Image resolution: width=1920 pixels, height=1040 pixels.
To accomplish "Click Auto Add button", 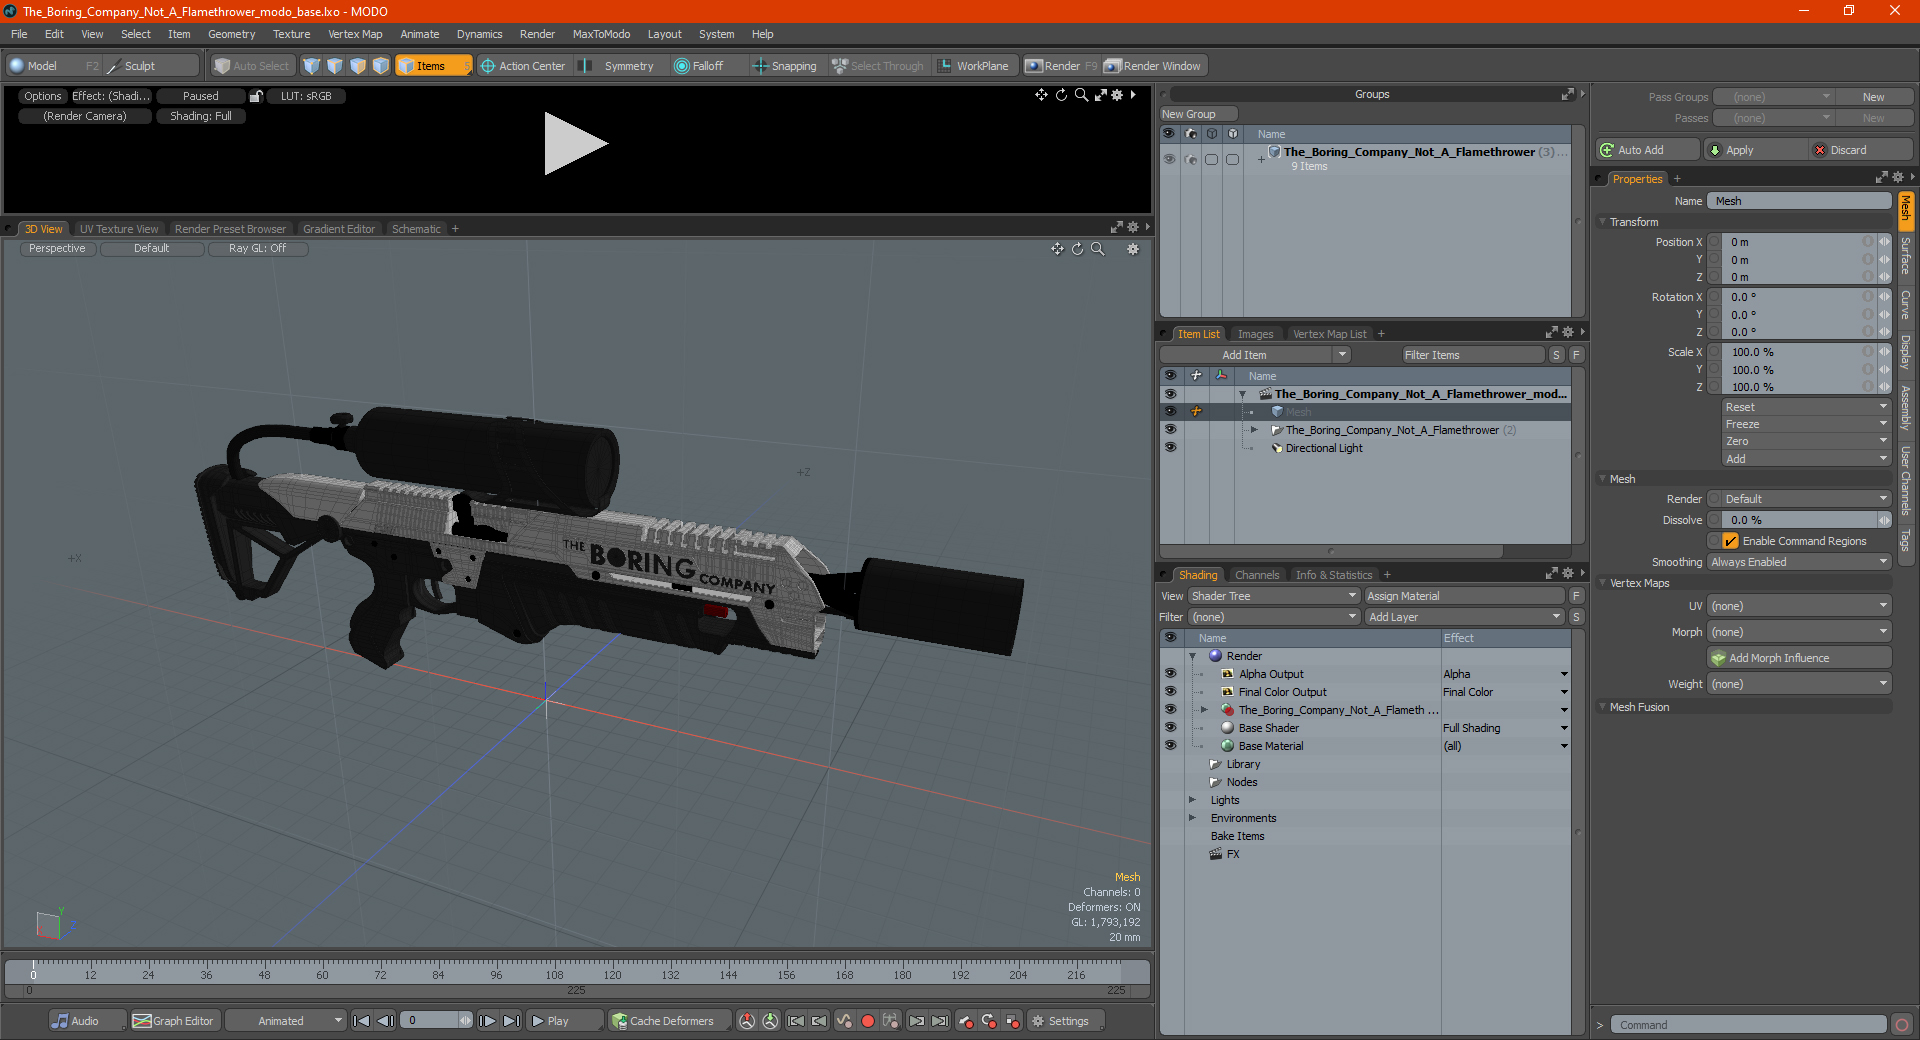I will pyautogui.click(x=1648, y=150).
